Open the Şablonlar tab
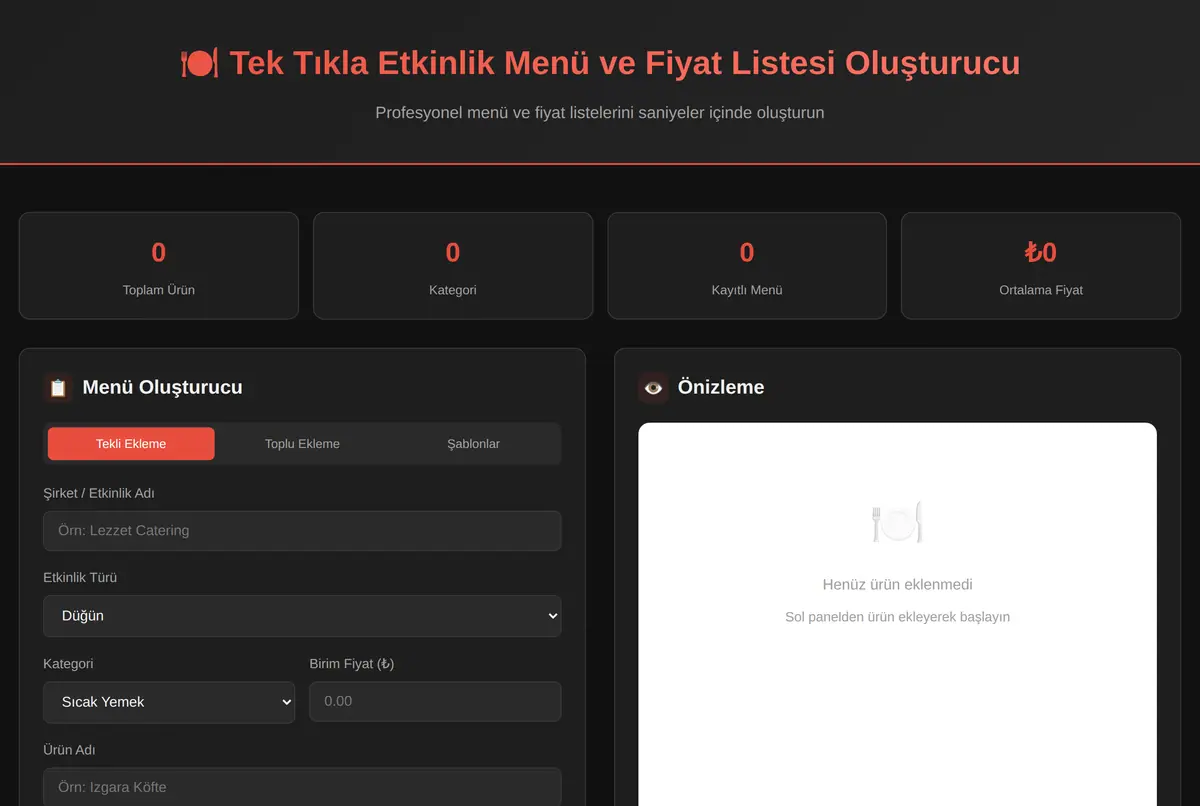Screen dimensions: 1200x806 (x=474, y=444)
